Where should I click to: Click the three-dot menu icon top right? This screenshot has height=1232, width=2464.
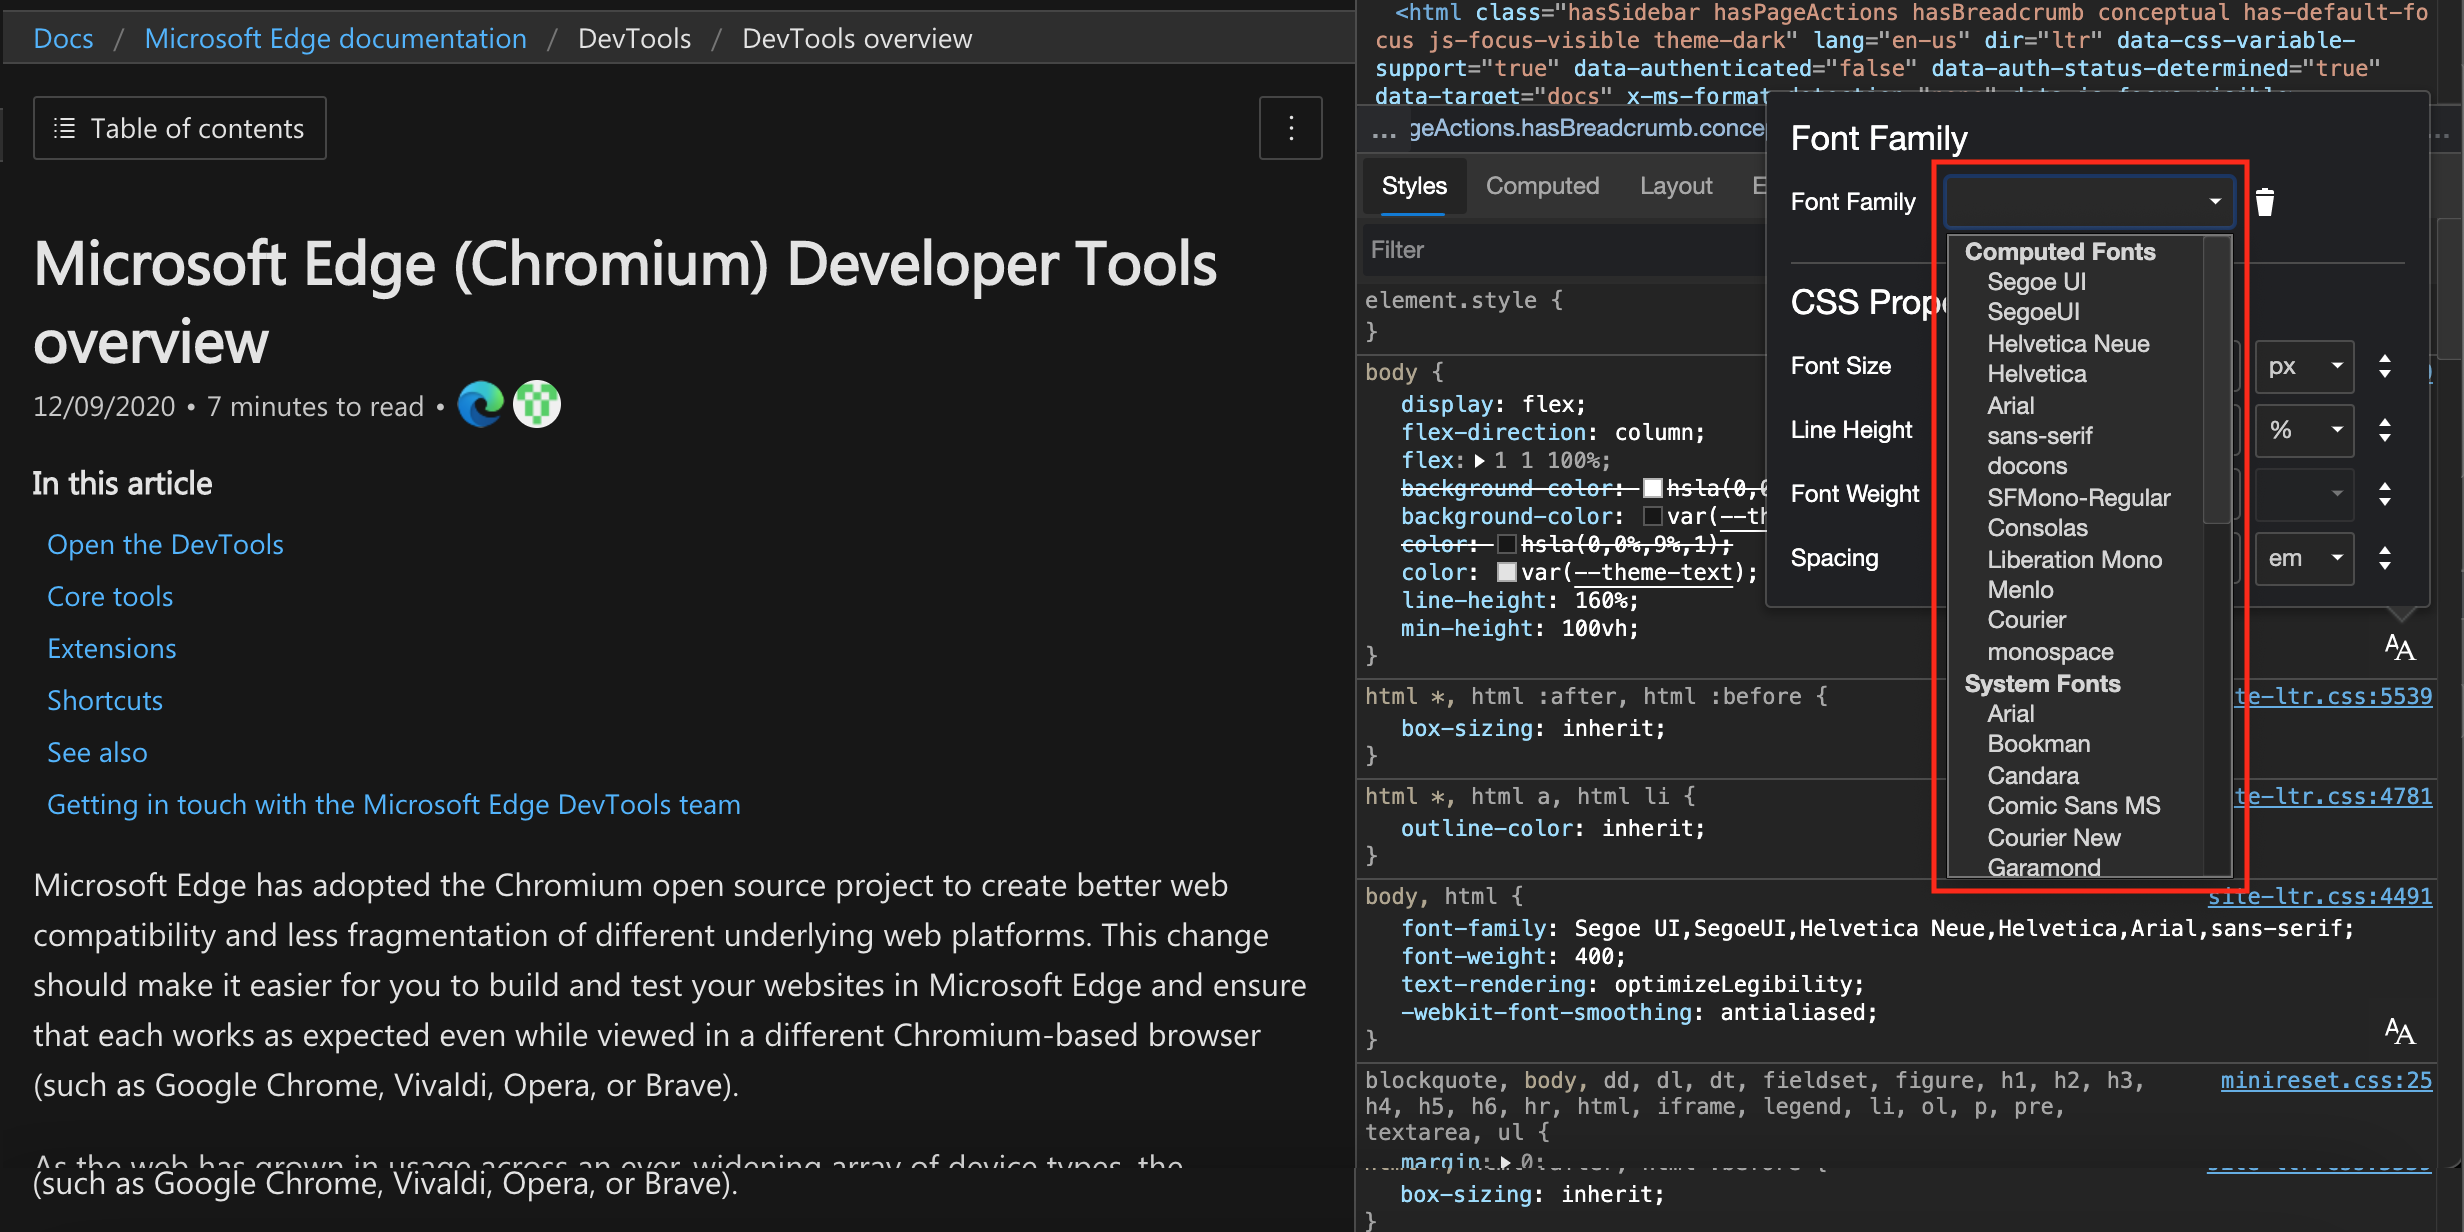point(1292,129)
